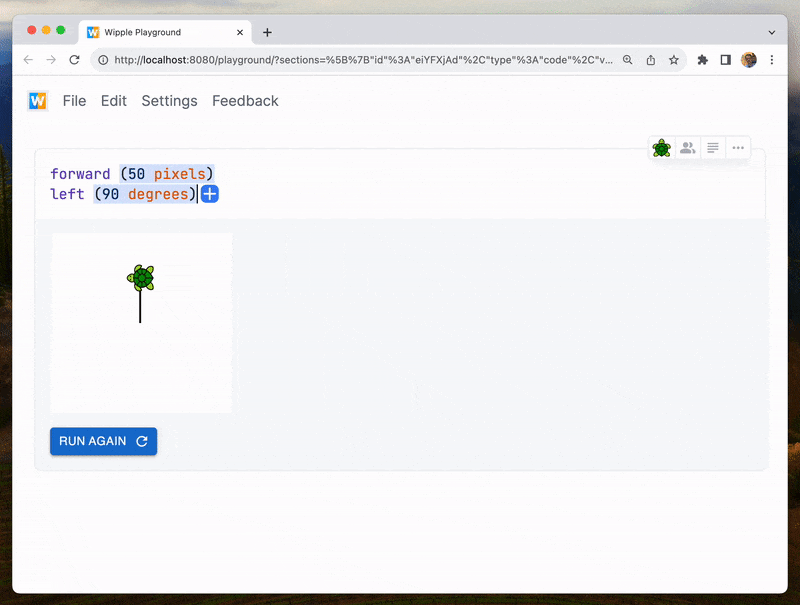Toggle the browser side panel
The height and width of the screenshot is (605, 800).
click(726, 60)
